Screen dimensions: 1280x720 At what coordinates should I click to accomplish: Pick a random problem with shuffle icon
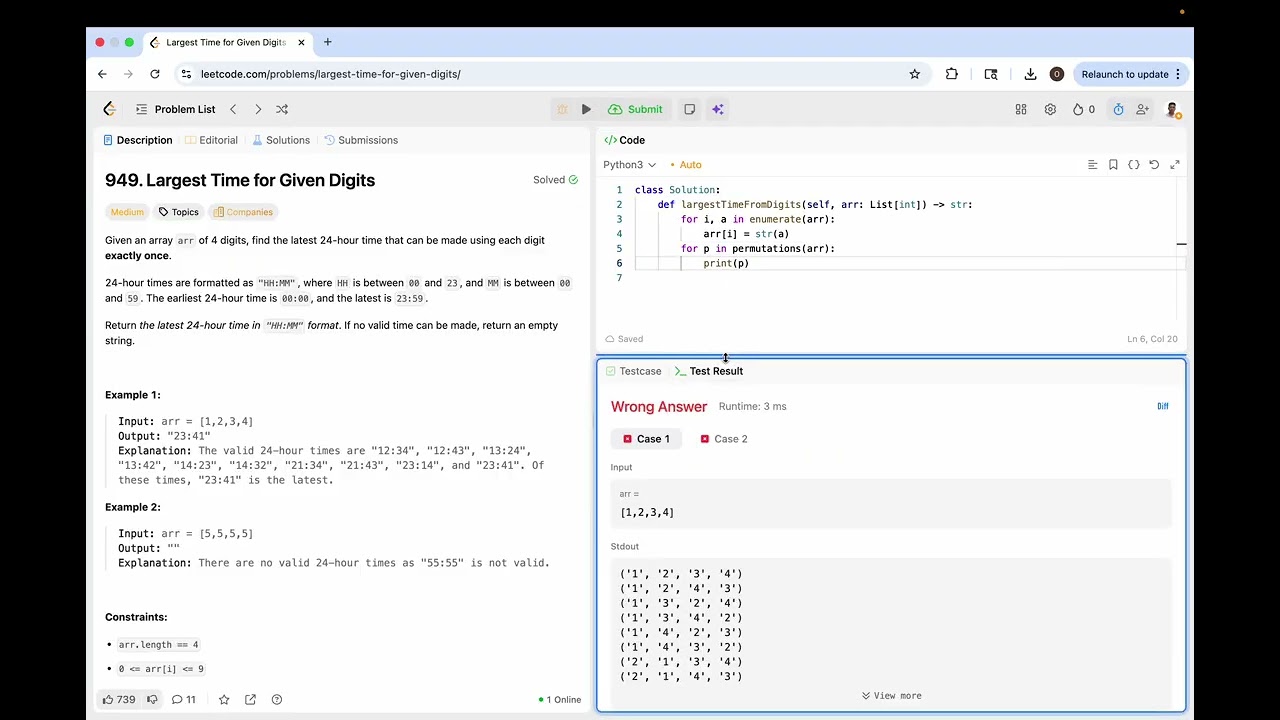(x=282, y=109)
